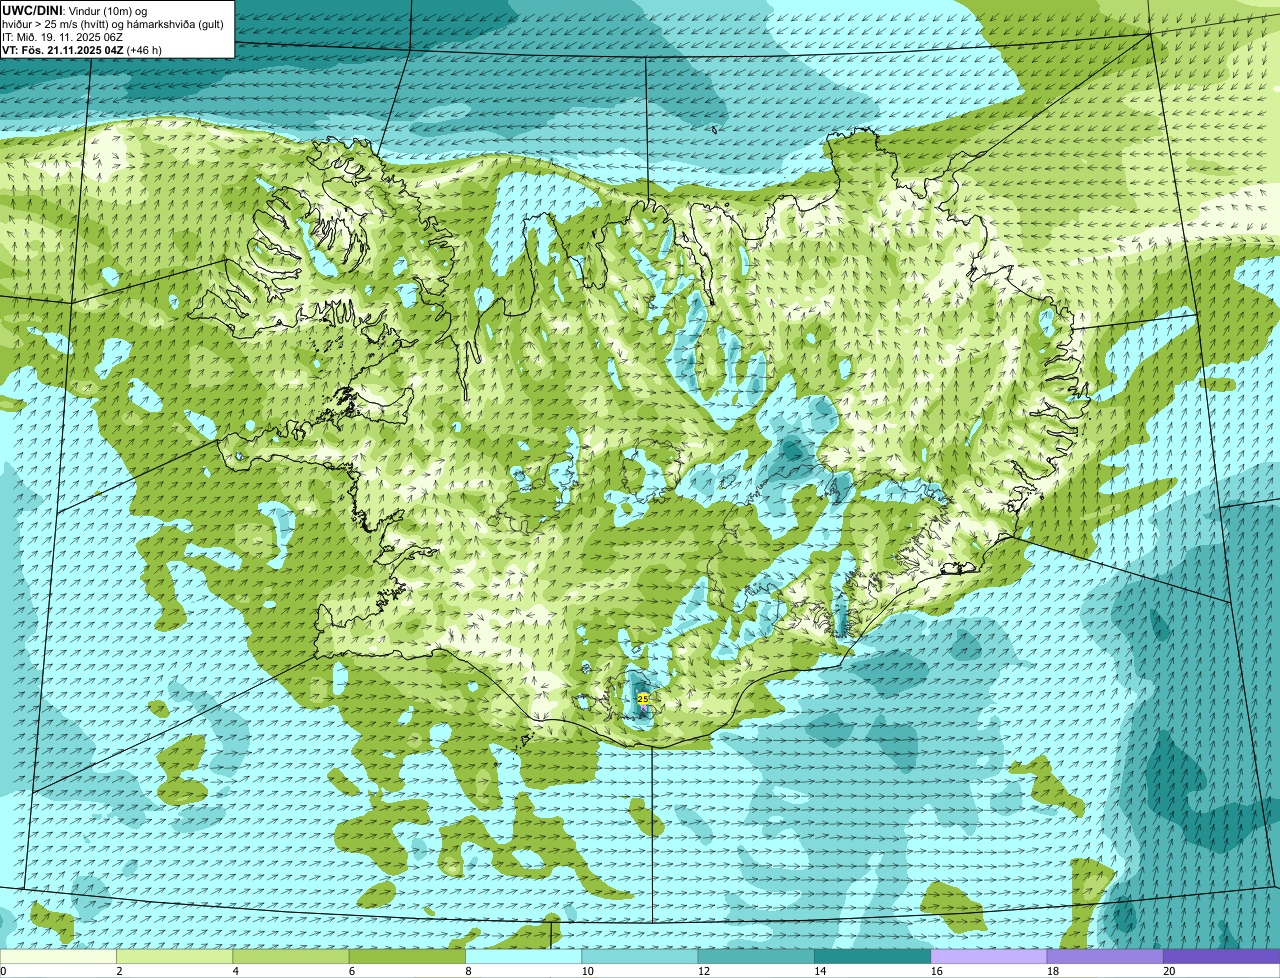Image resolution: width=1280 pixels, height=978 pixels.
Task: Click the color scale label '12'
Action: [703, 971]
